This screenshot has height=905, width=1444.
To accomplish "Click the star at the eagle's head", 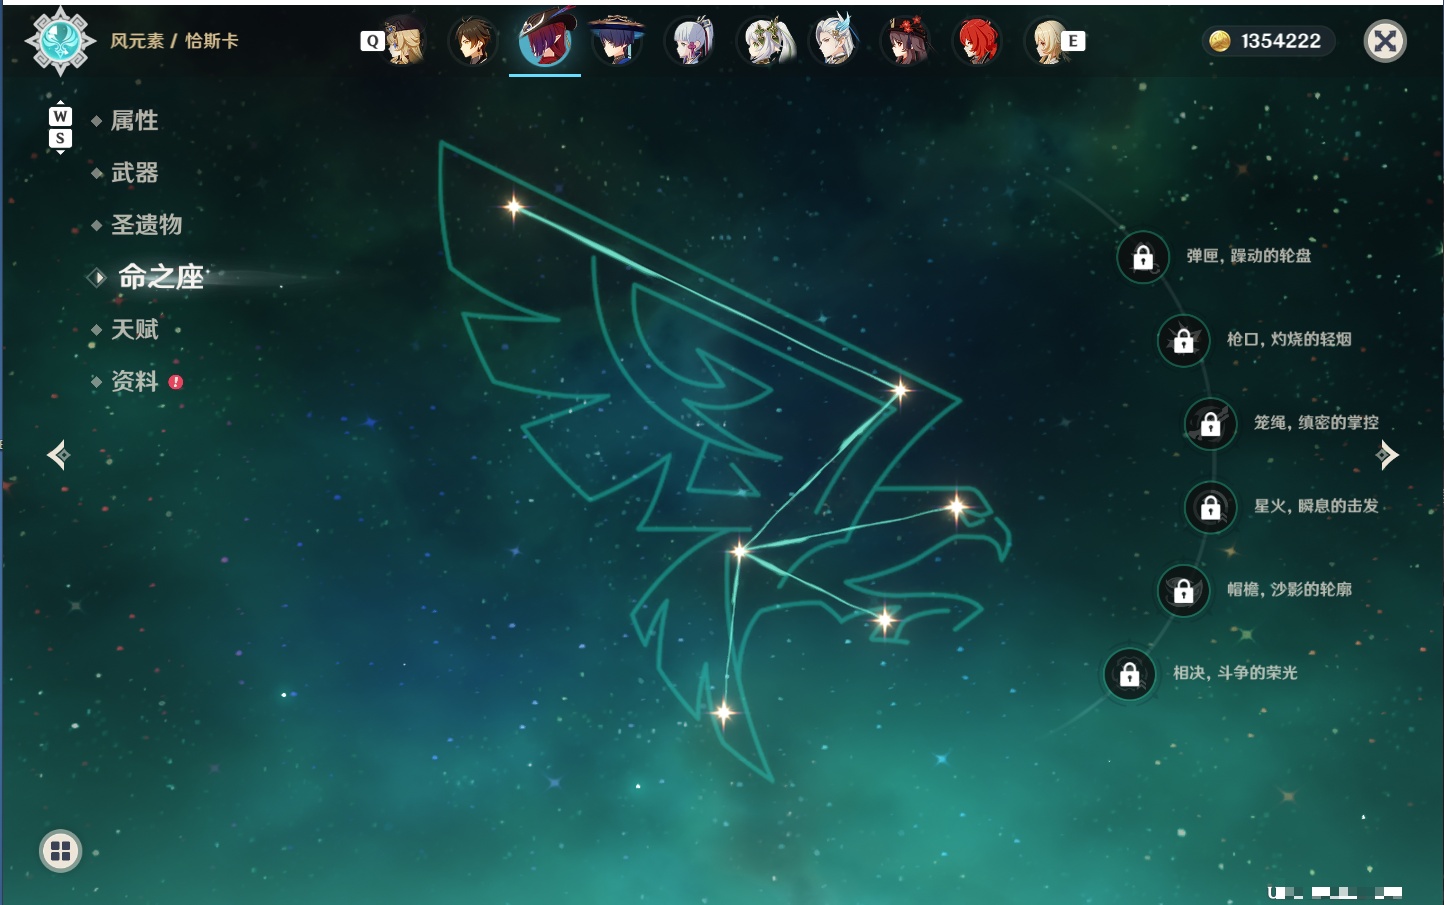I will point(957,508).
